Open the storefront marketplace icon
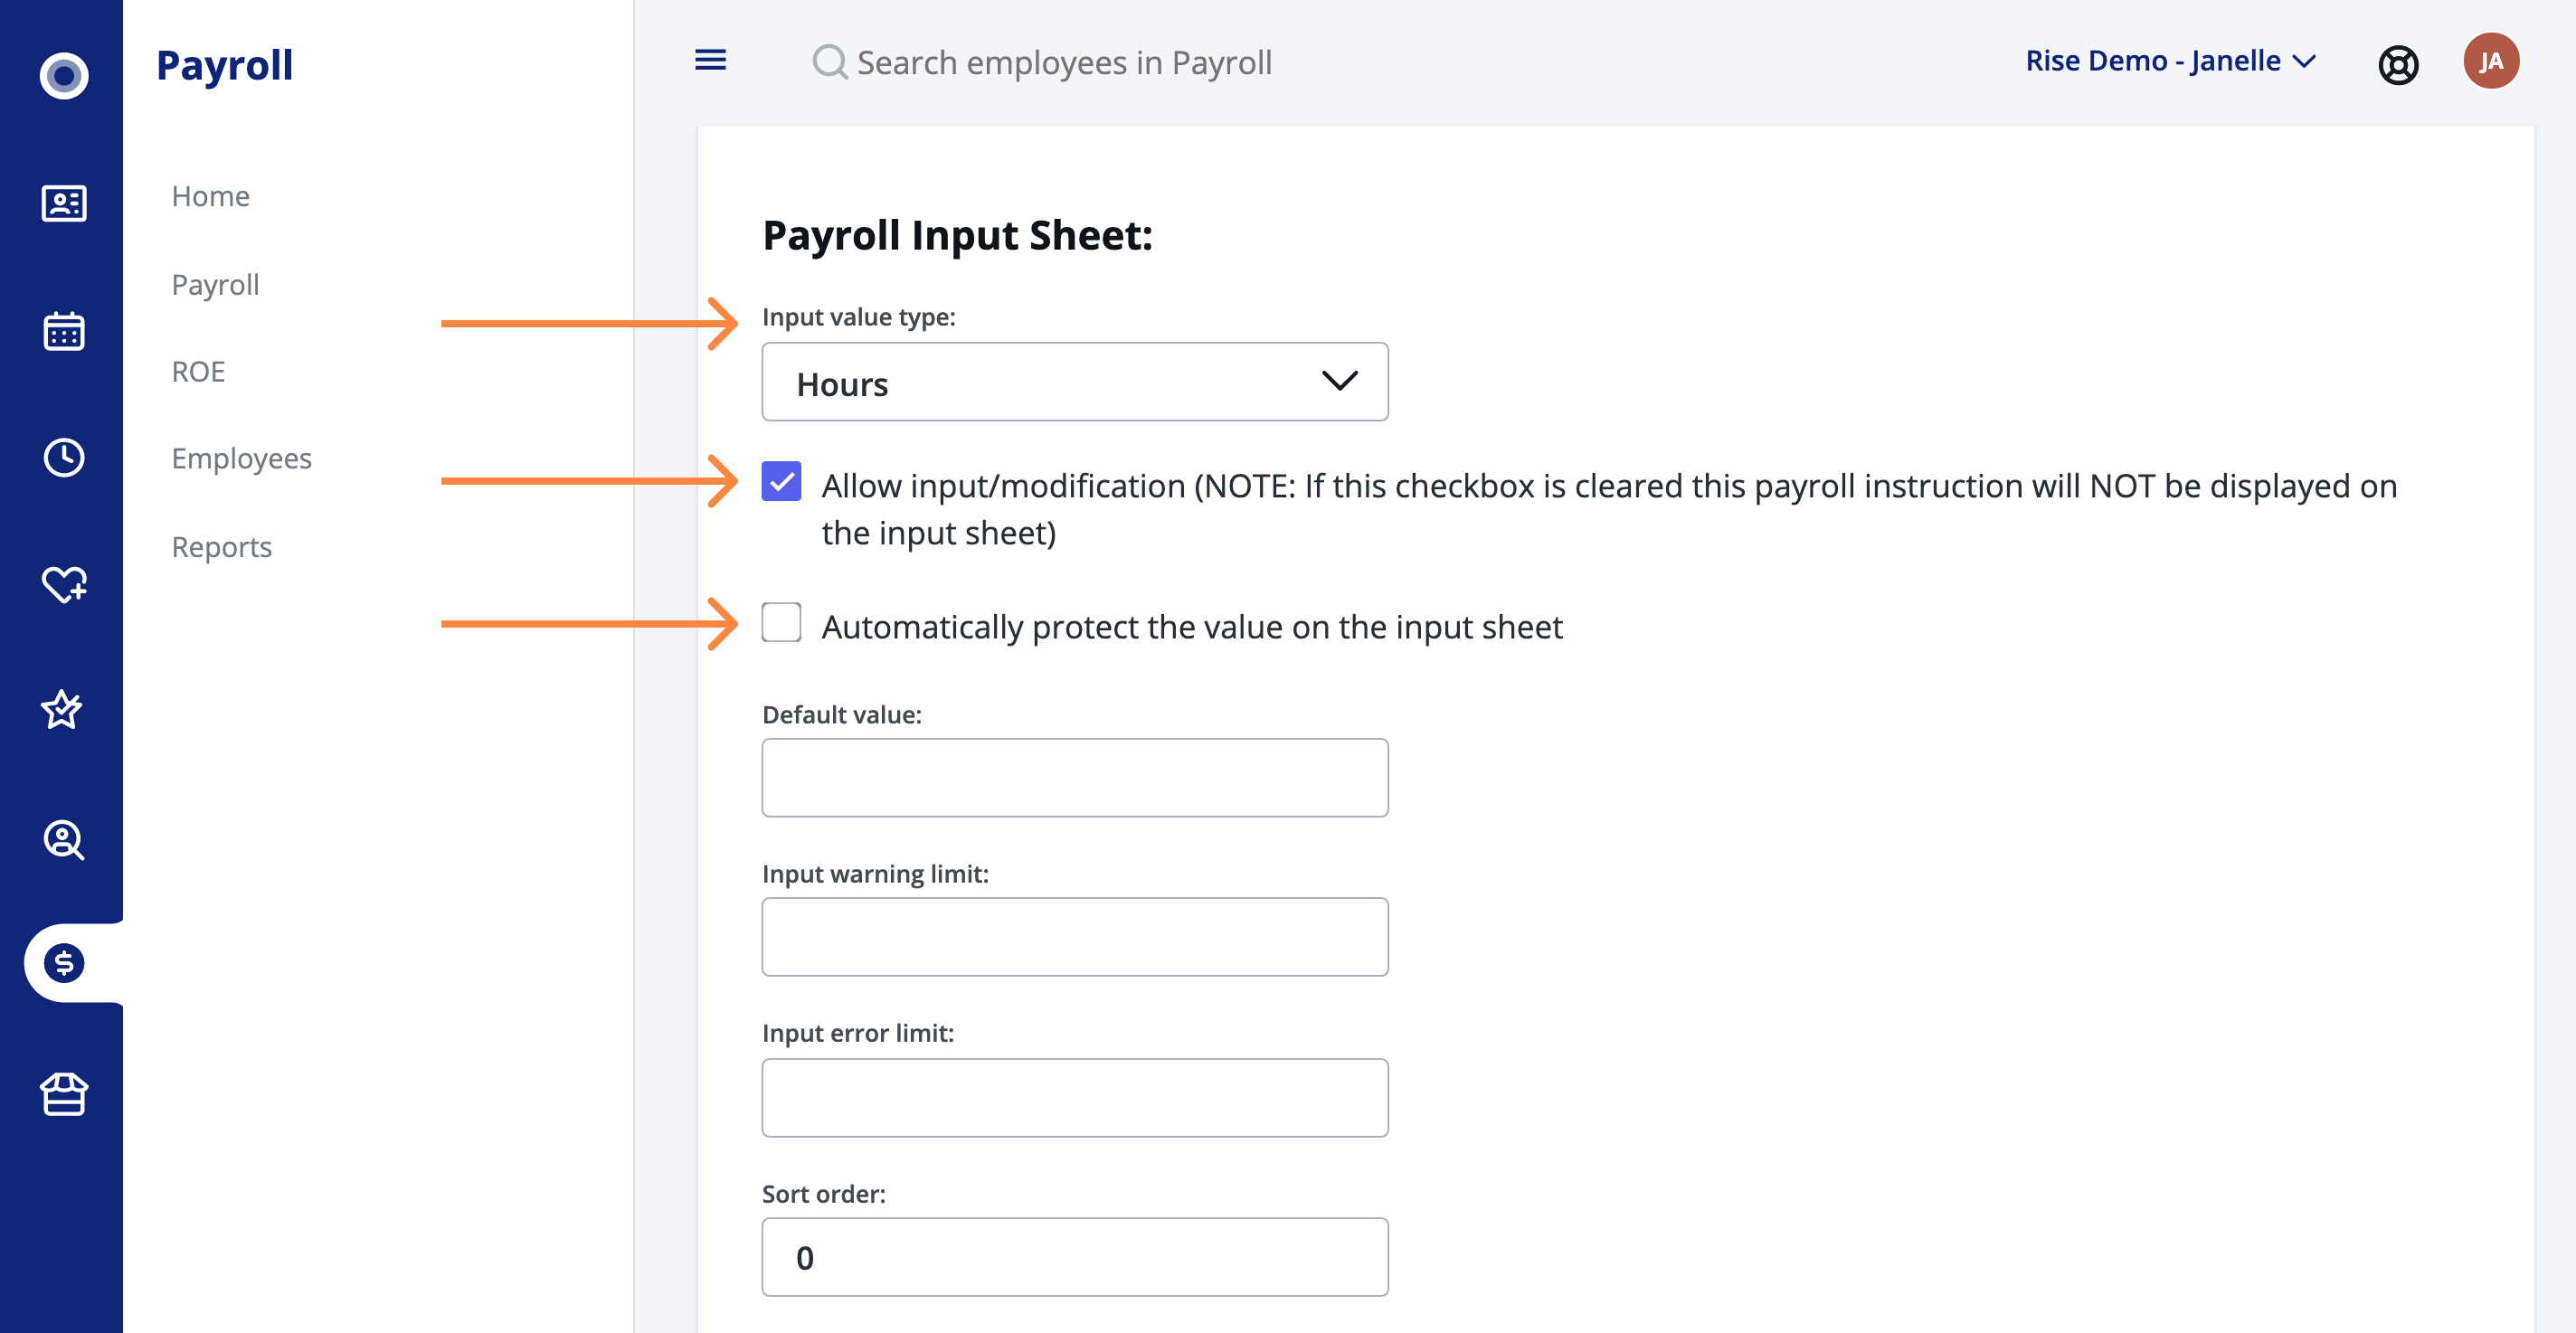 point(64,1094)
